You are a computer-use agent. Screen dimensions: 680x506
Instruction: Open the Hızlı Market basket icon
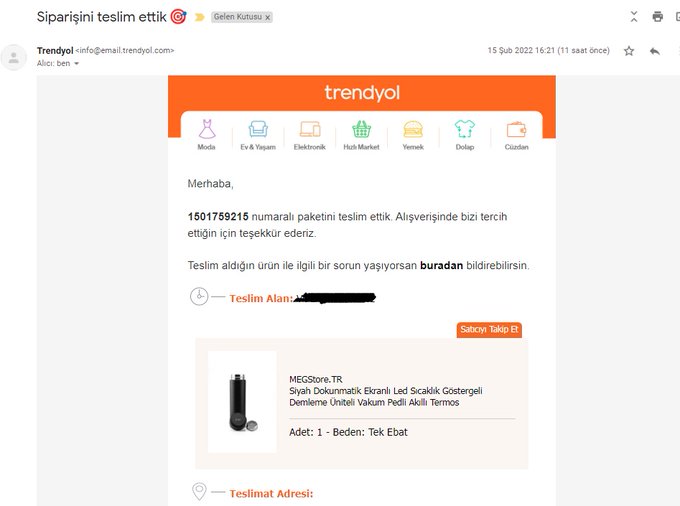tap(361, 129)
